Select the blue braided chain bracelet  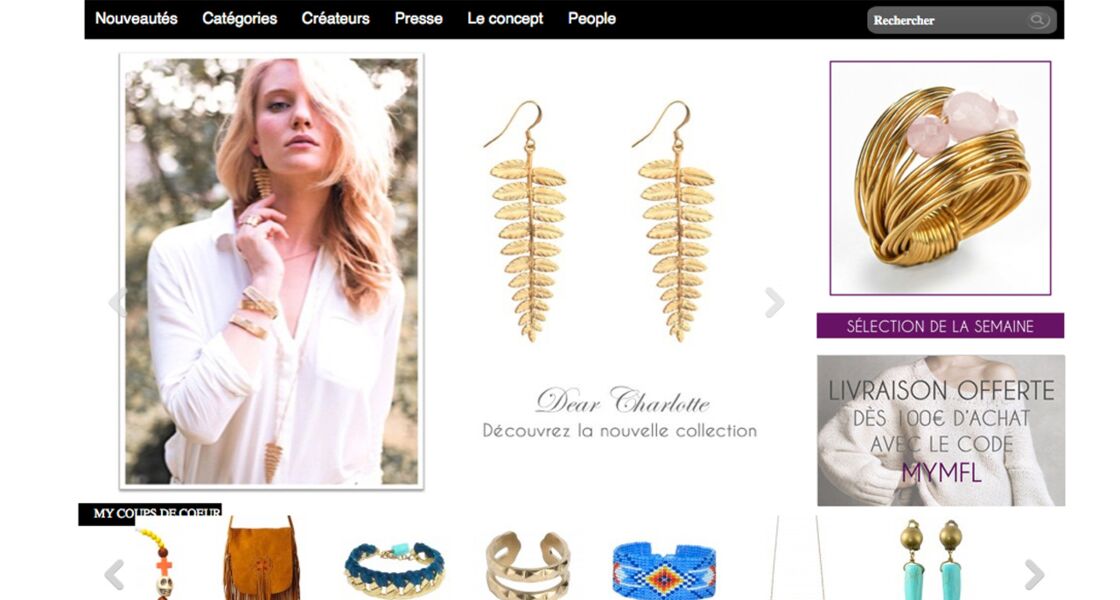[x=394, y=569]
